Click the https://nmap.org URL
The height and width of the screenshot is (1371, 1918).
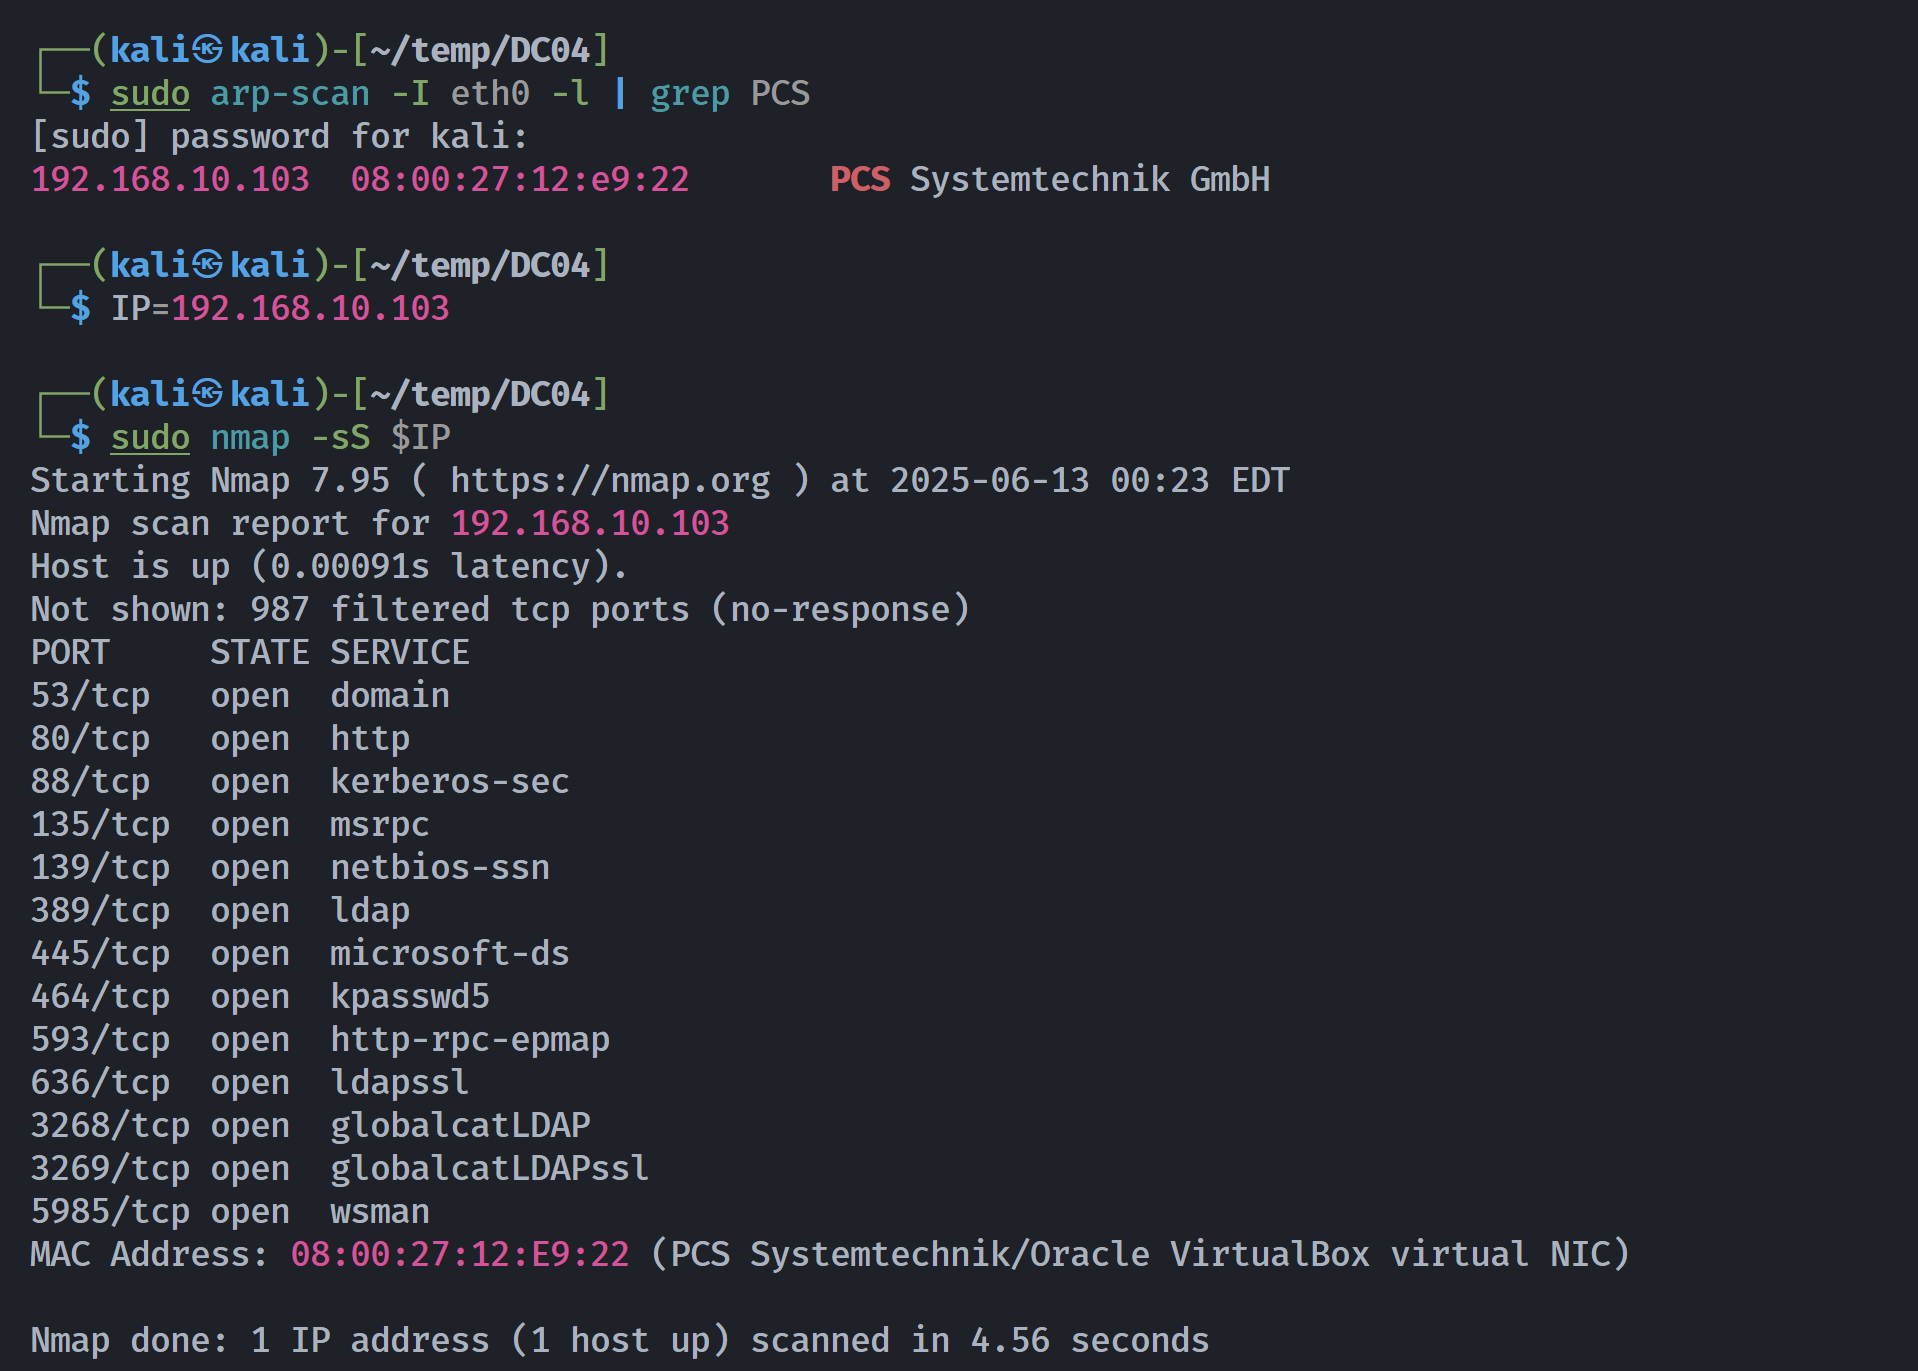(610, 481)
